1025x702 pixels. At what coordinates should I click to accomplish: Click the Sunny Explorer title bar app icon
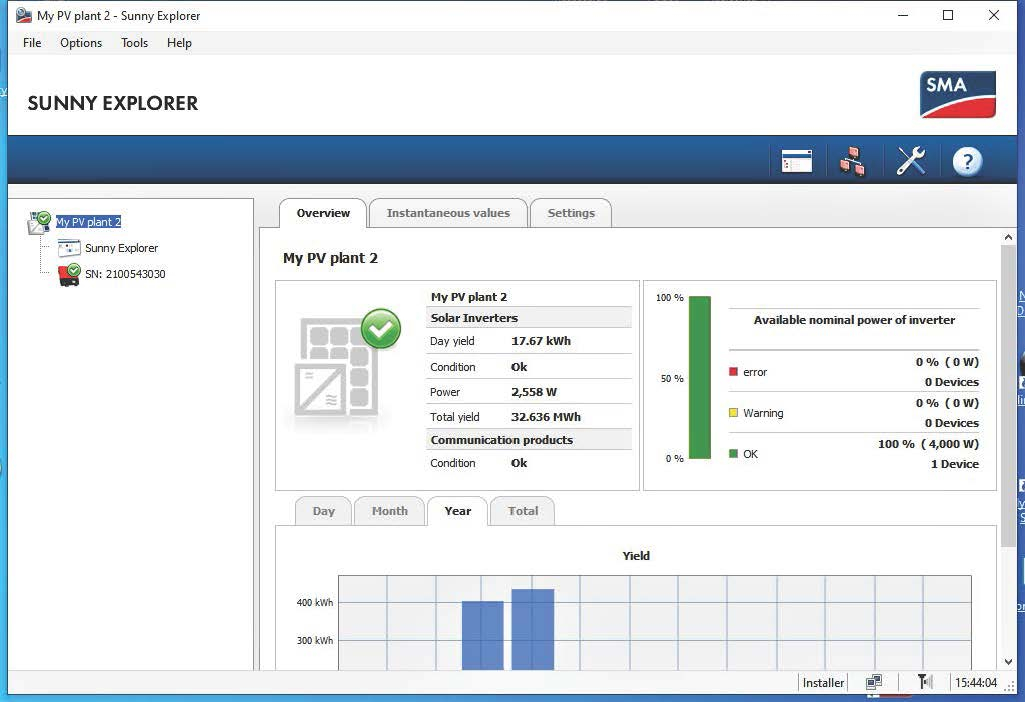coord(24,15)
